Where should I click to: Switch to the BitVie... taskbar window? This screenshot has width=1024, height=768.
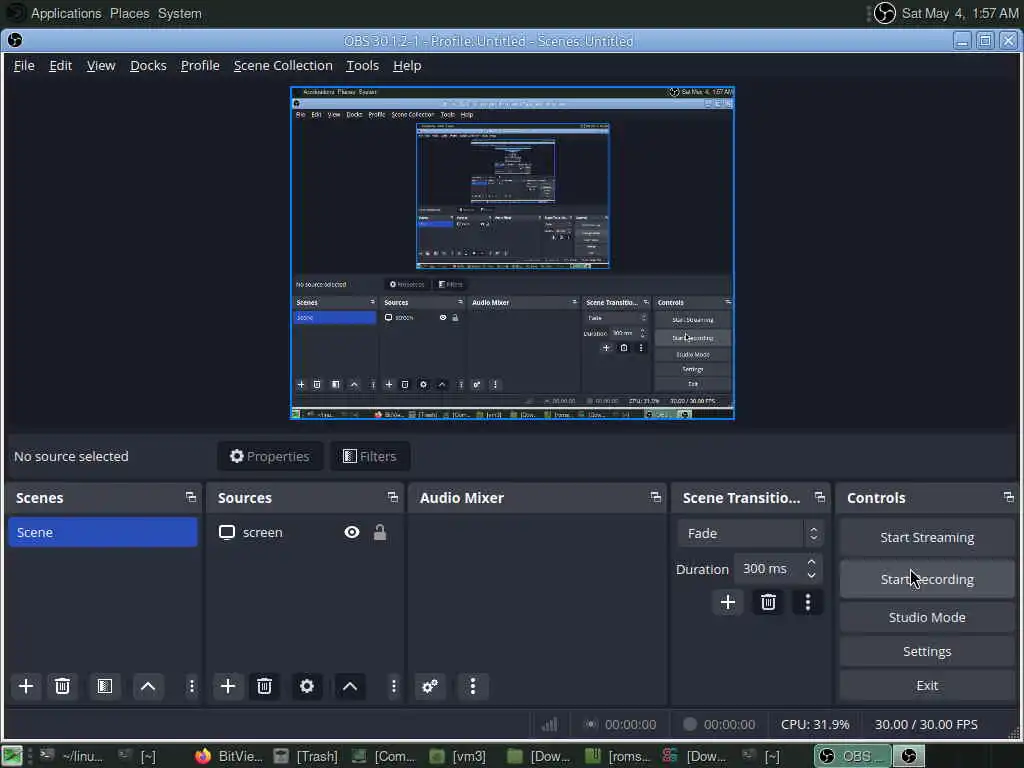tap(229, 756)
